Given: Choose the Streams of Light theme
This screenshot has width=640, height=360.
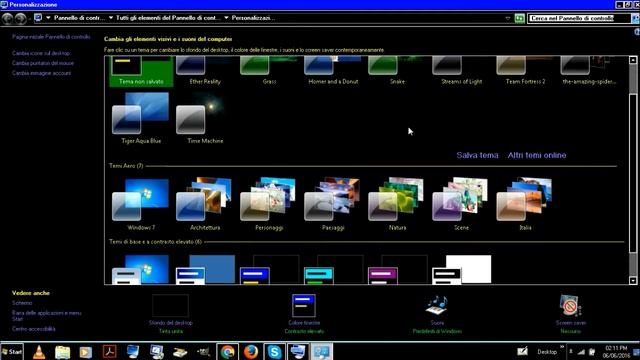Looking at the screenshot, I should (x=461, y=71).
